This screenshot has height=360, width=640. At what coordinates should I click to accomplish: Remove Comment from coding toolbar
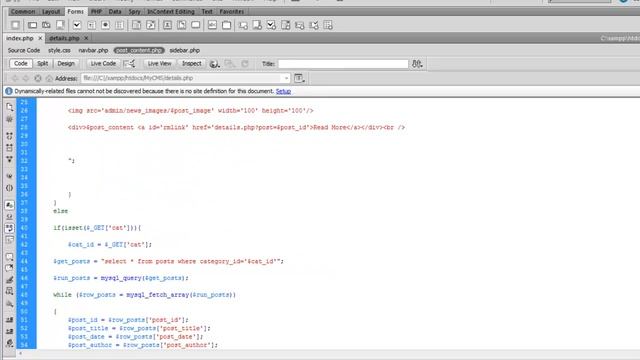[9, 268]
